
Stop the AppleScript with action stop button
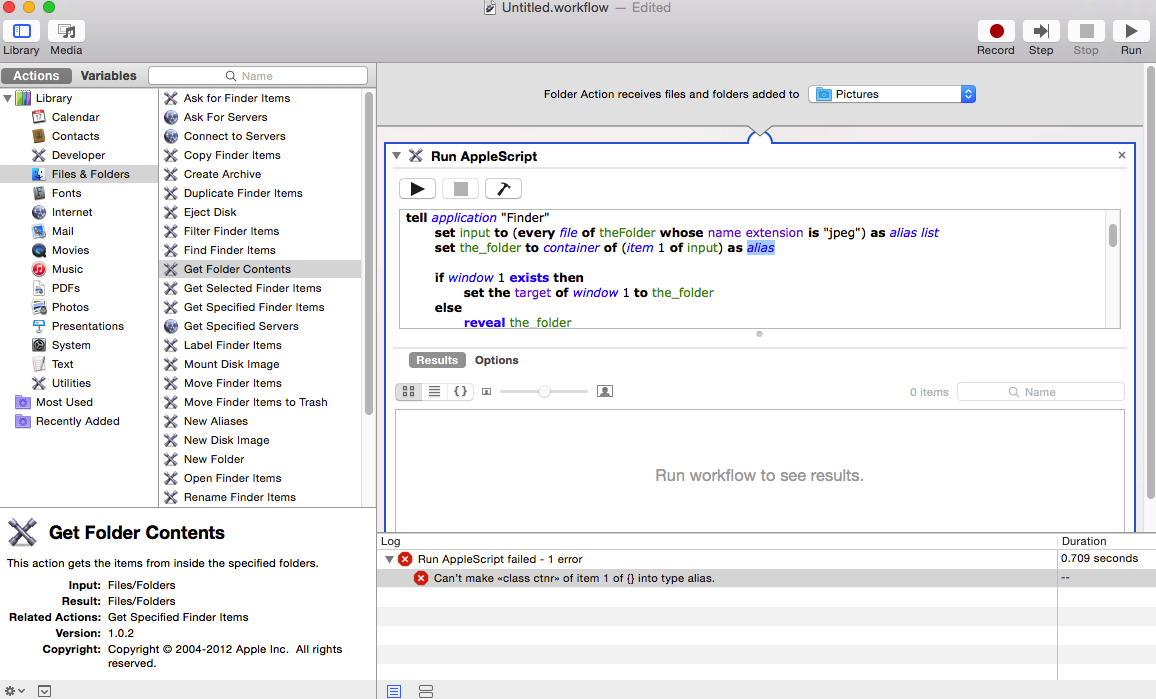point(461,189)
